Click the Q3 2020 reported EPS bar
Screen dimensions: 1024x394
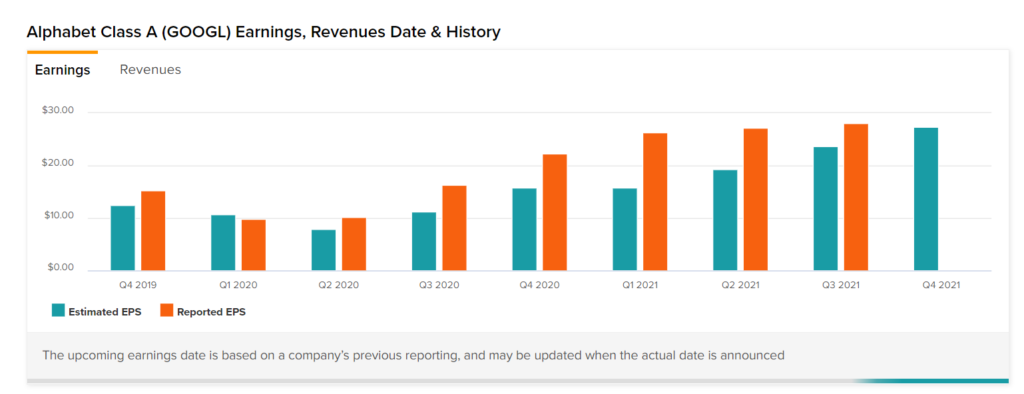(455, 228)
